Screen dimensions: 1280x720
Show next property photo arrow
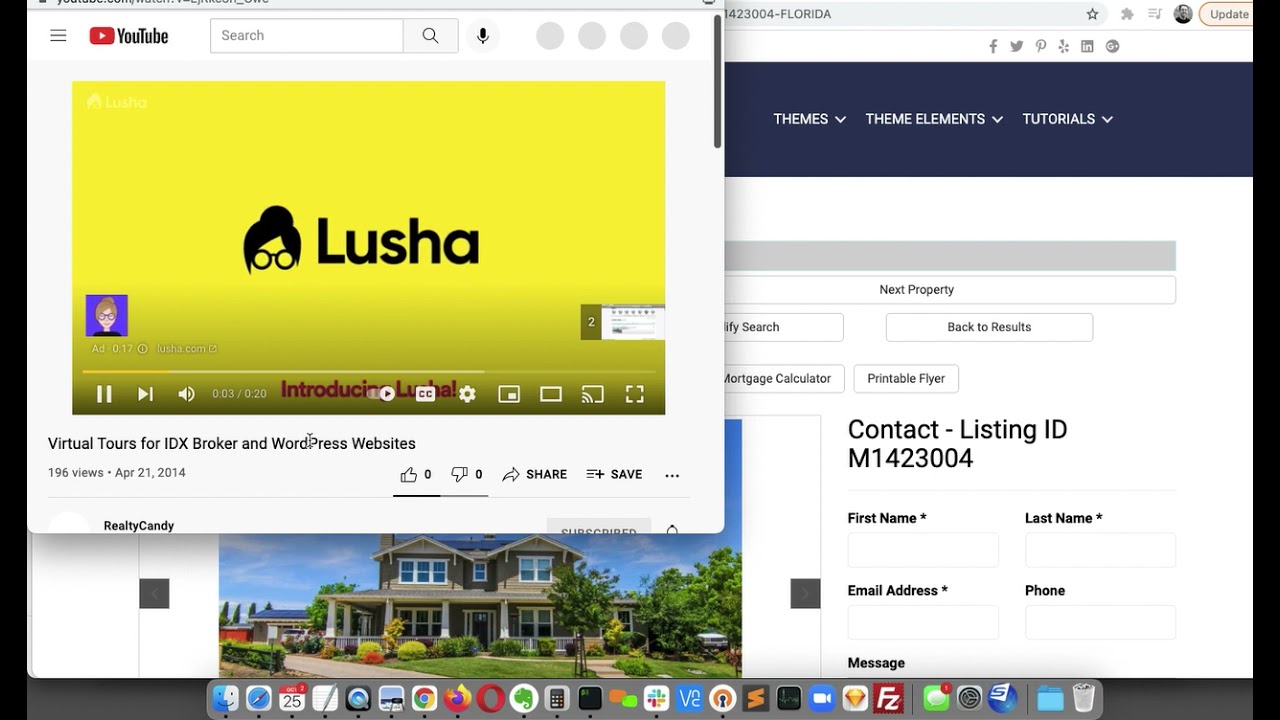tap(805, 593)
